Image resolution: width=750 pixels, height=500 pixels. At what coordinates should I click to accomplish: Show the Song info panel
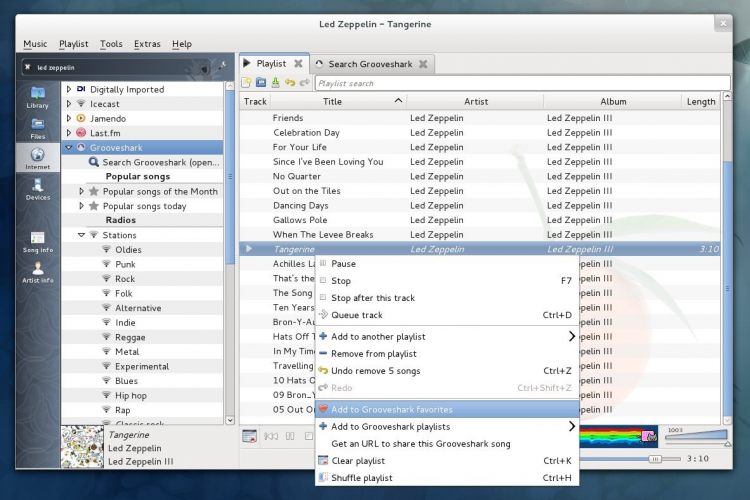[37, 242]
